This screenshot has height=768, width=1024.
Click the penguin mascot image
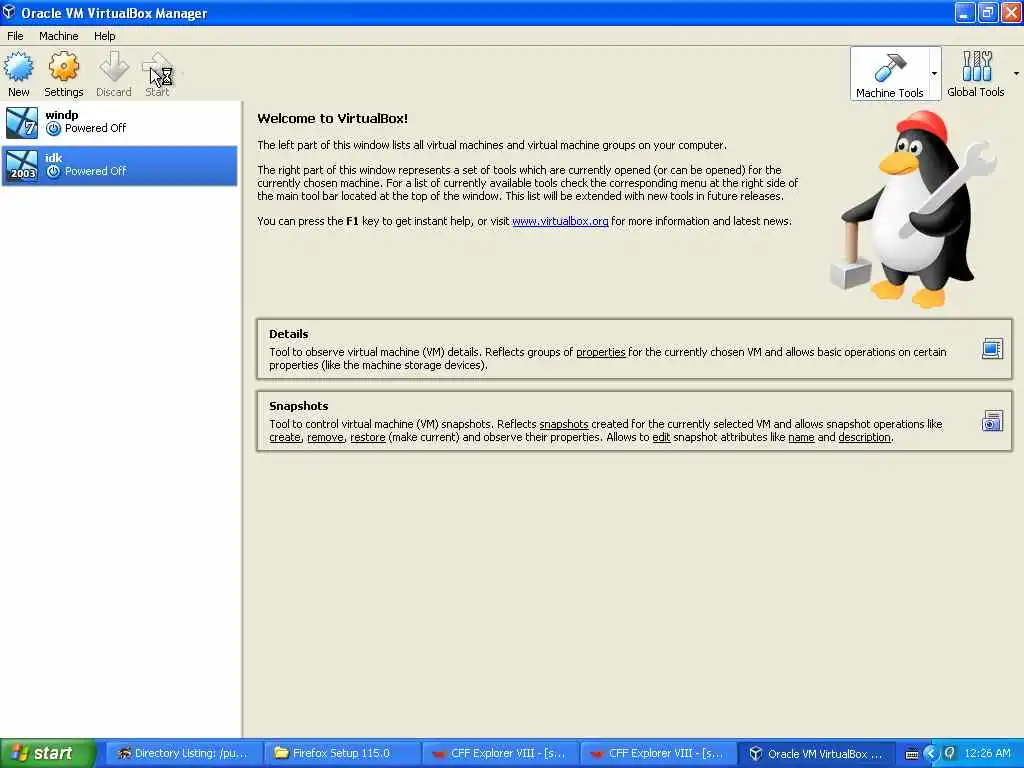(x=913, y=209)
